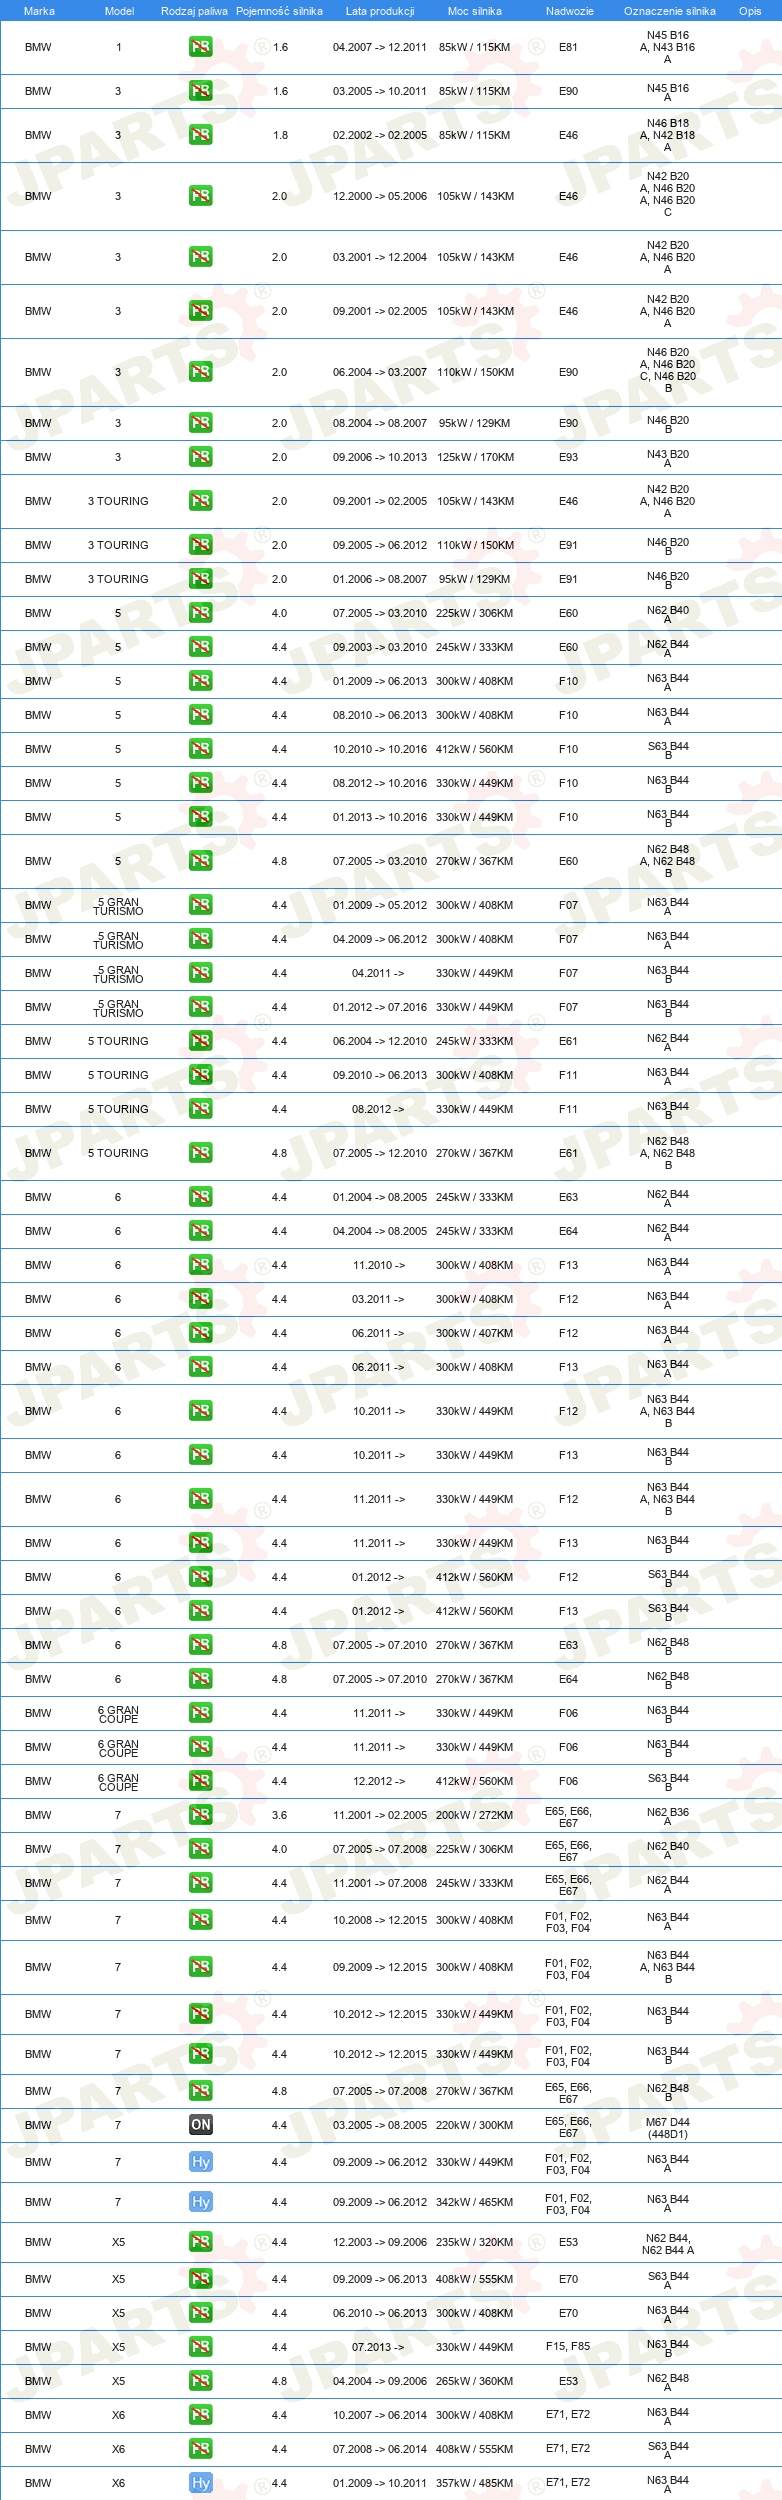Click the petrol icon for BMW 6 4.8 E63
Screen dimensions: 782x2500
(x=201, y=1645)
